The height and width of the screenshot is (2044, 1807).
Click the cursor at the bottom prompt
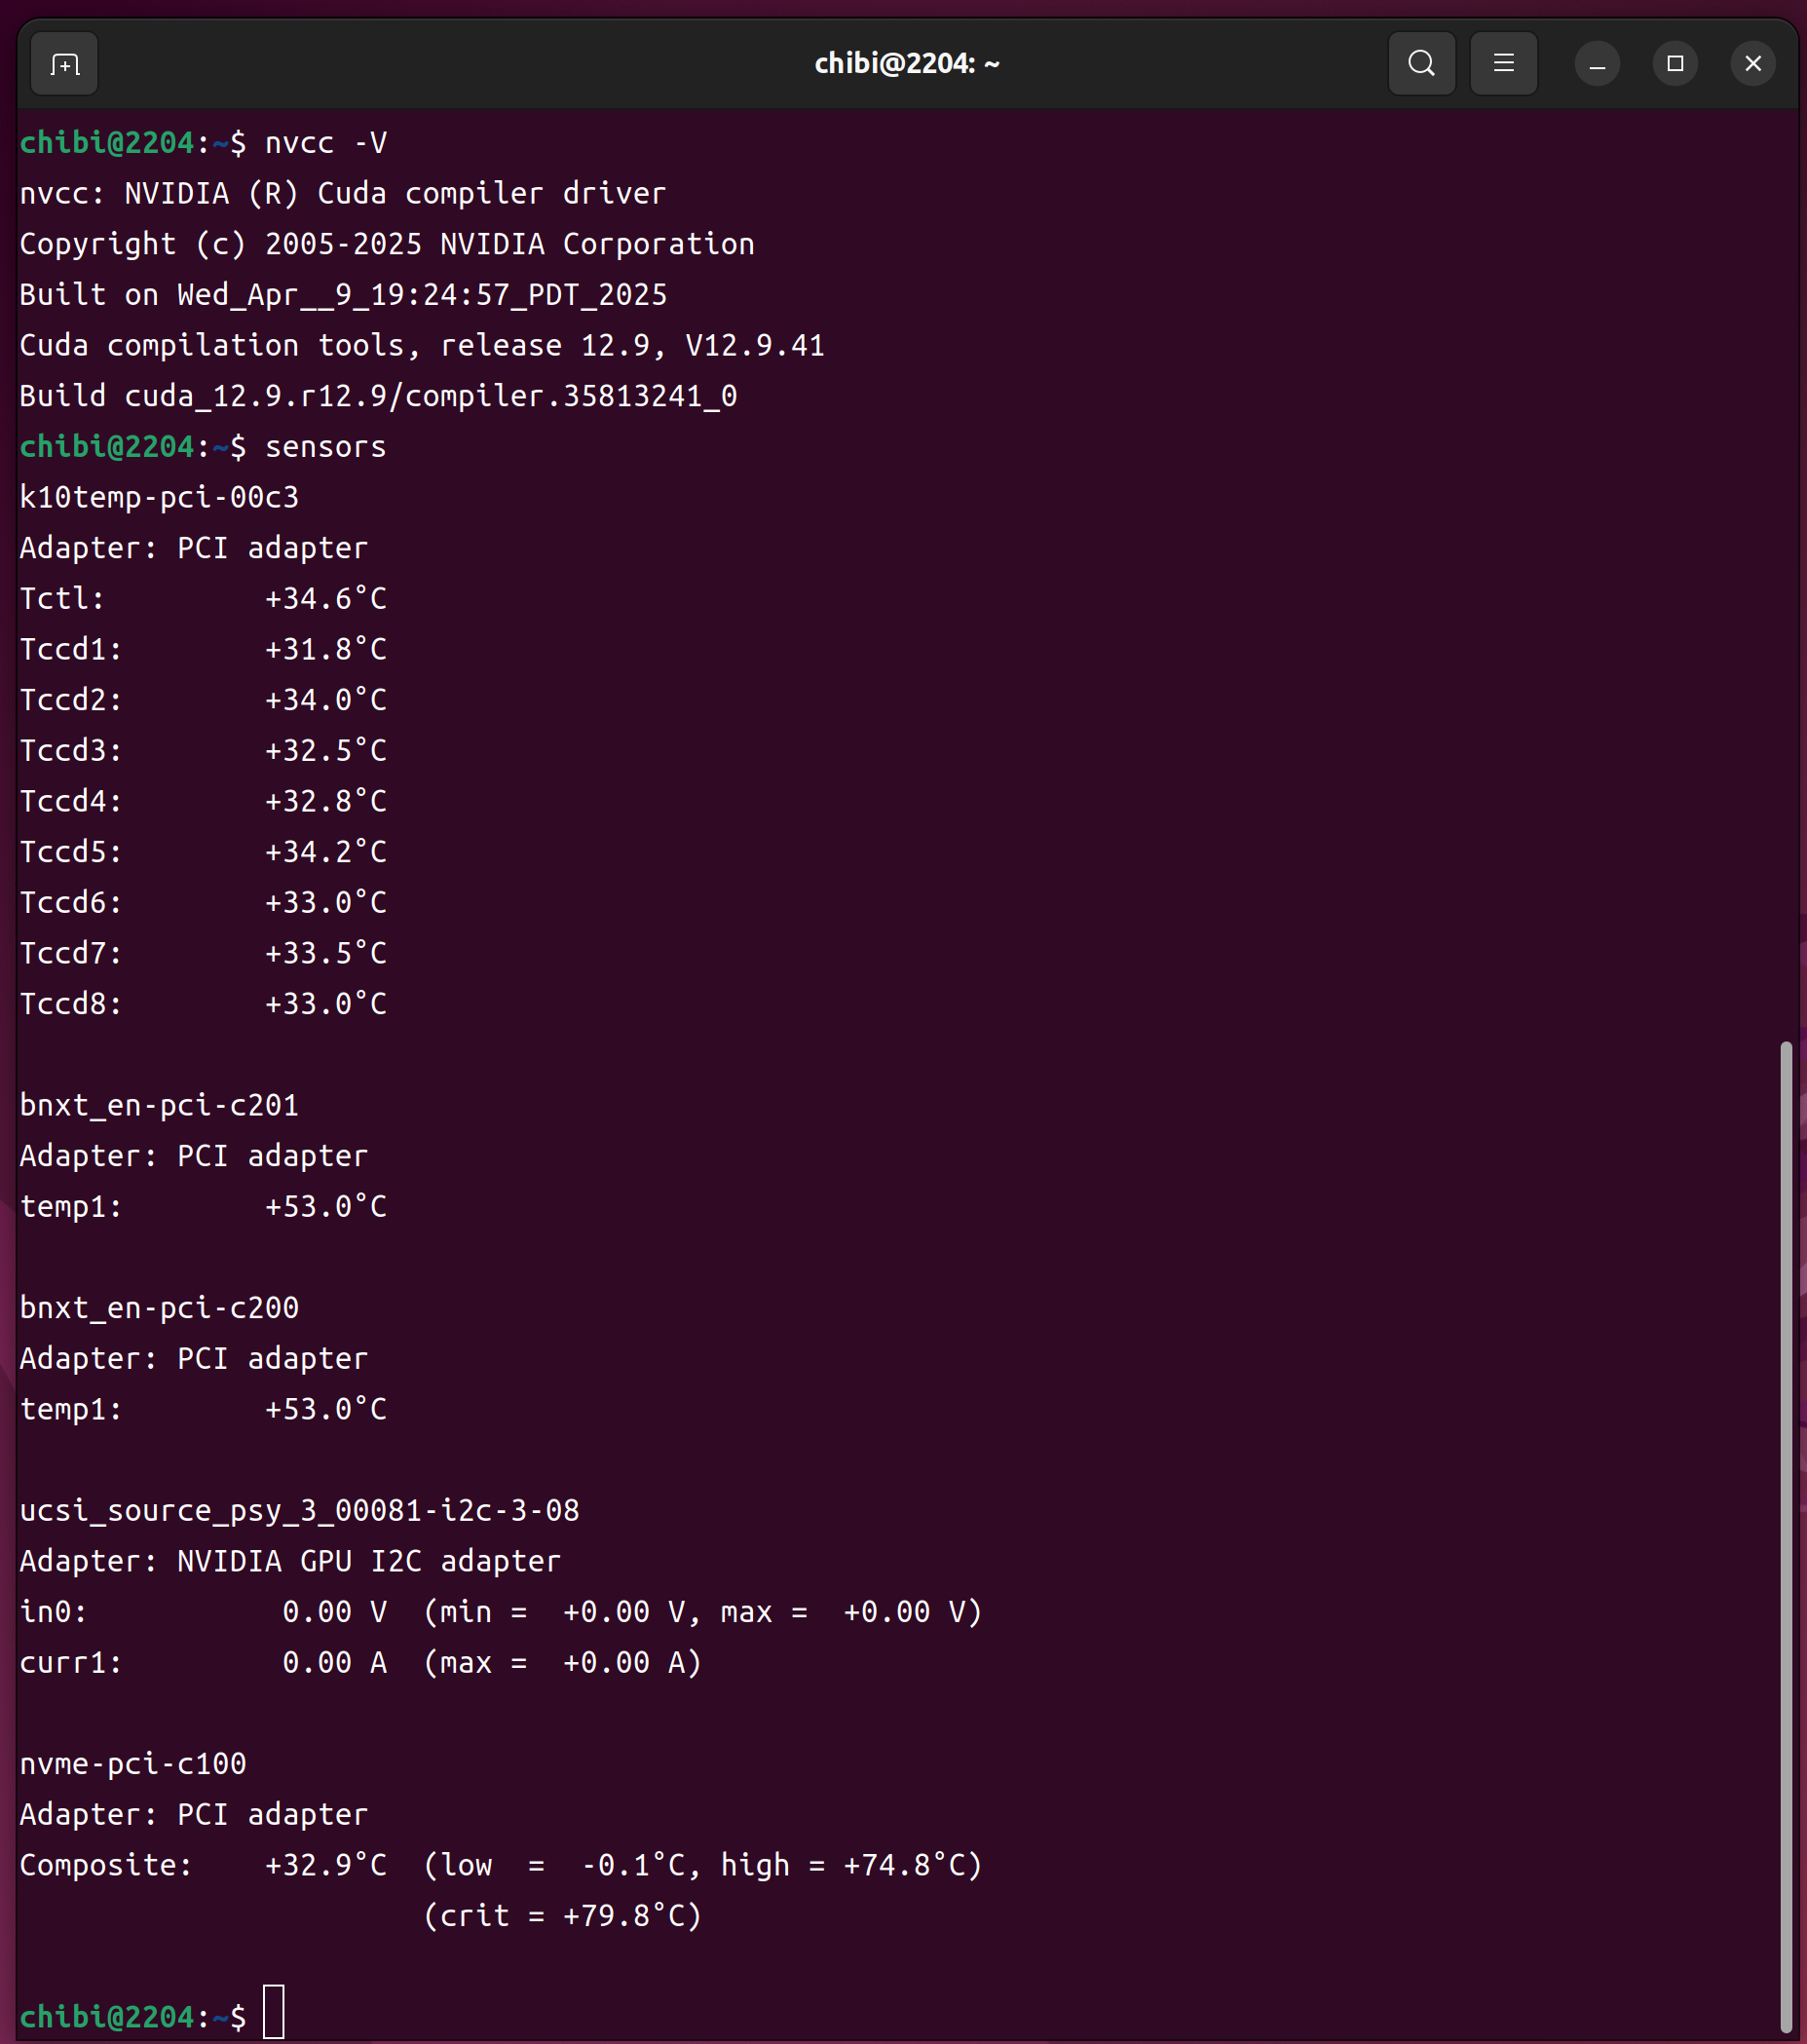coord(274,2015)
